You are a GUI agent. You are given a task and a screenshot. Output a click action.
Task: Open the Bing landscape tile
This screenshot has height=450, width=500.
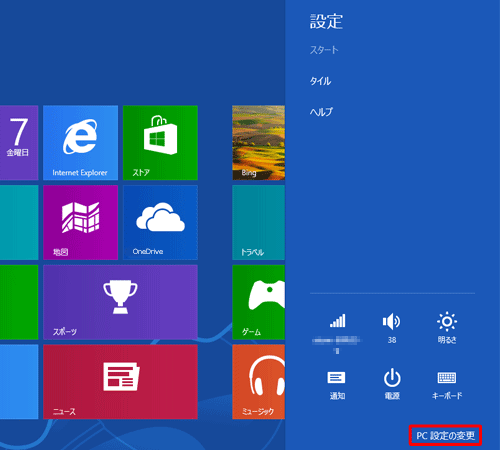tap(259, 143)
